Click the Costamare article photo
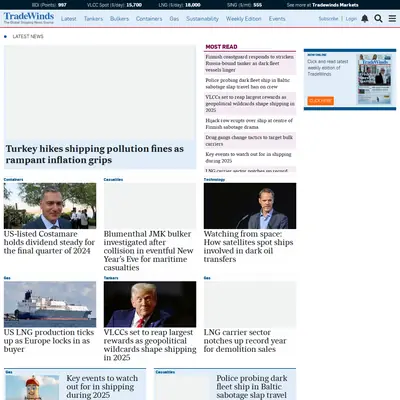Image resolution: width=400 pixels, height=400 pixels. 50,206
